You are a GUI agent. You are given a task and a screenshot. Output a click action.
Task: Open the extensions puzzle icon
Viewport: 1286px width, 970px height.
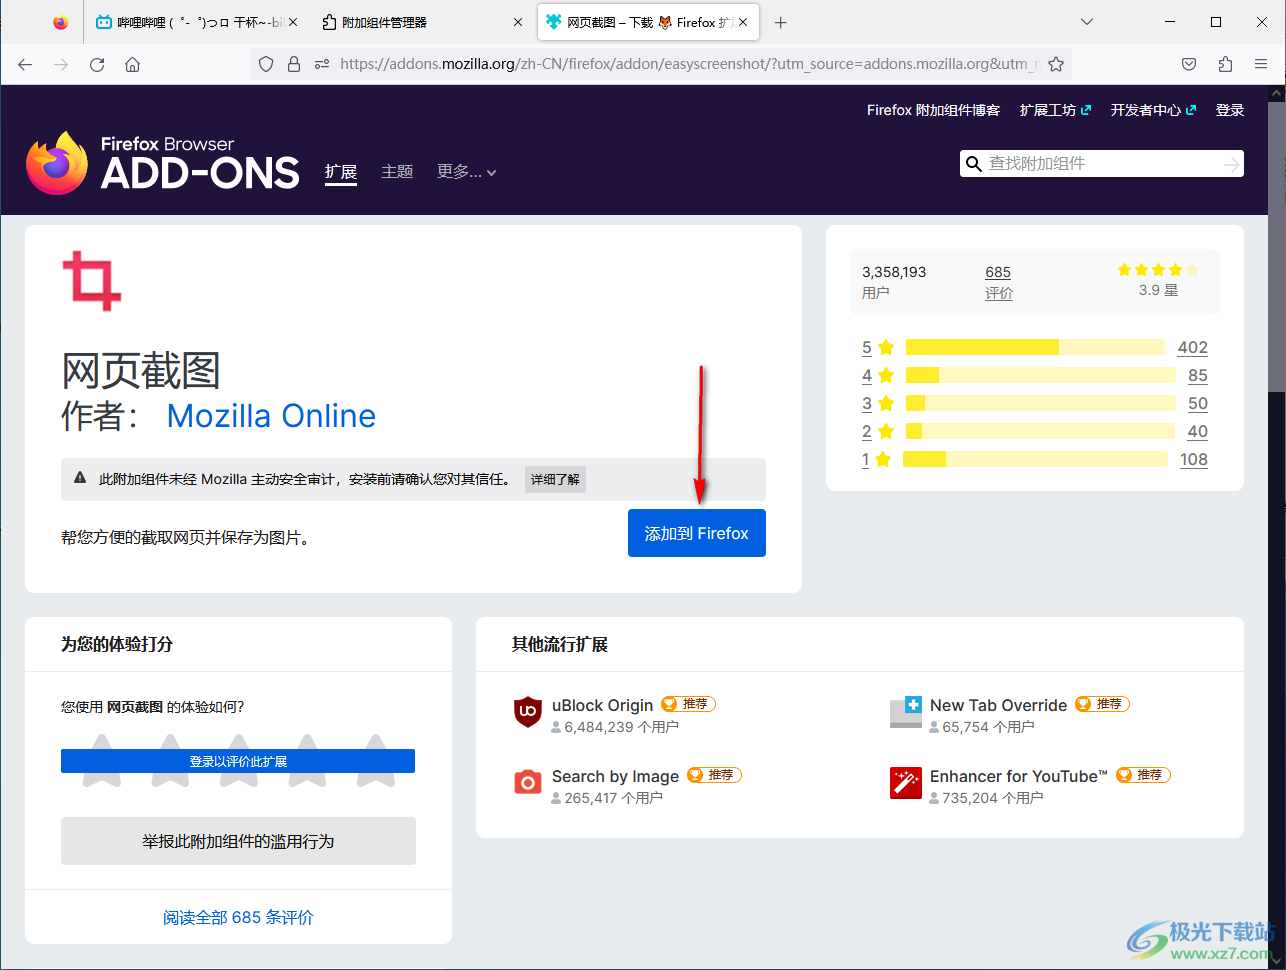(x=1225, y=64)
